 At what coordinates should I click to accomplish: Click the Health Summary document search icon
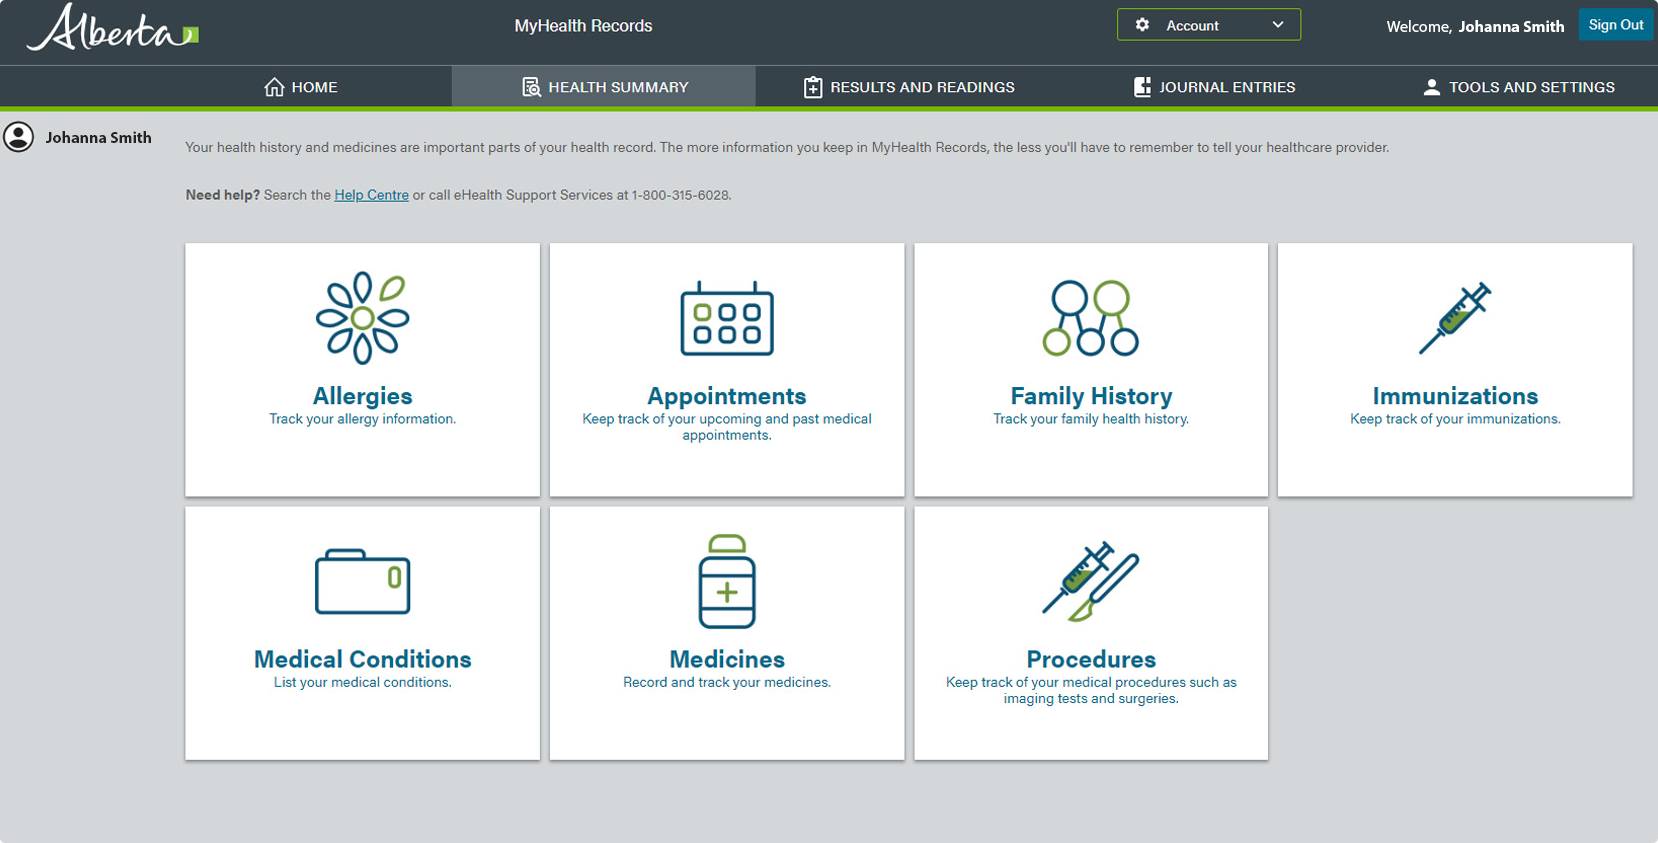531,87
